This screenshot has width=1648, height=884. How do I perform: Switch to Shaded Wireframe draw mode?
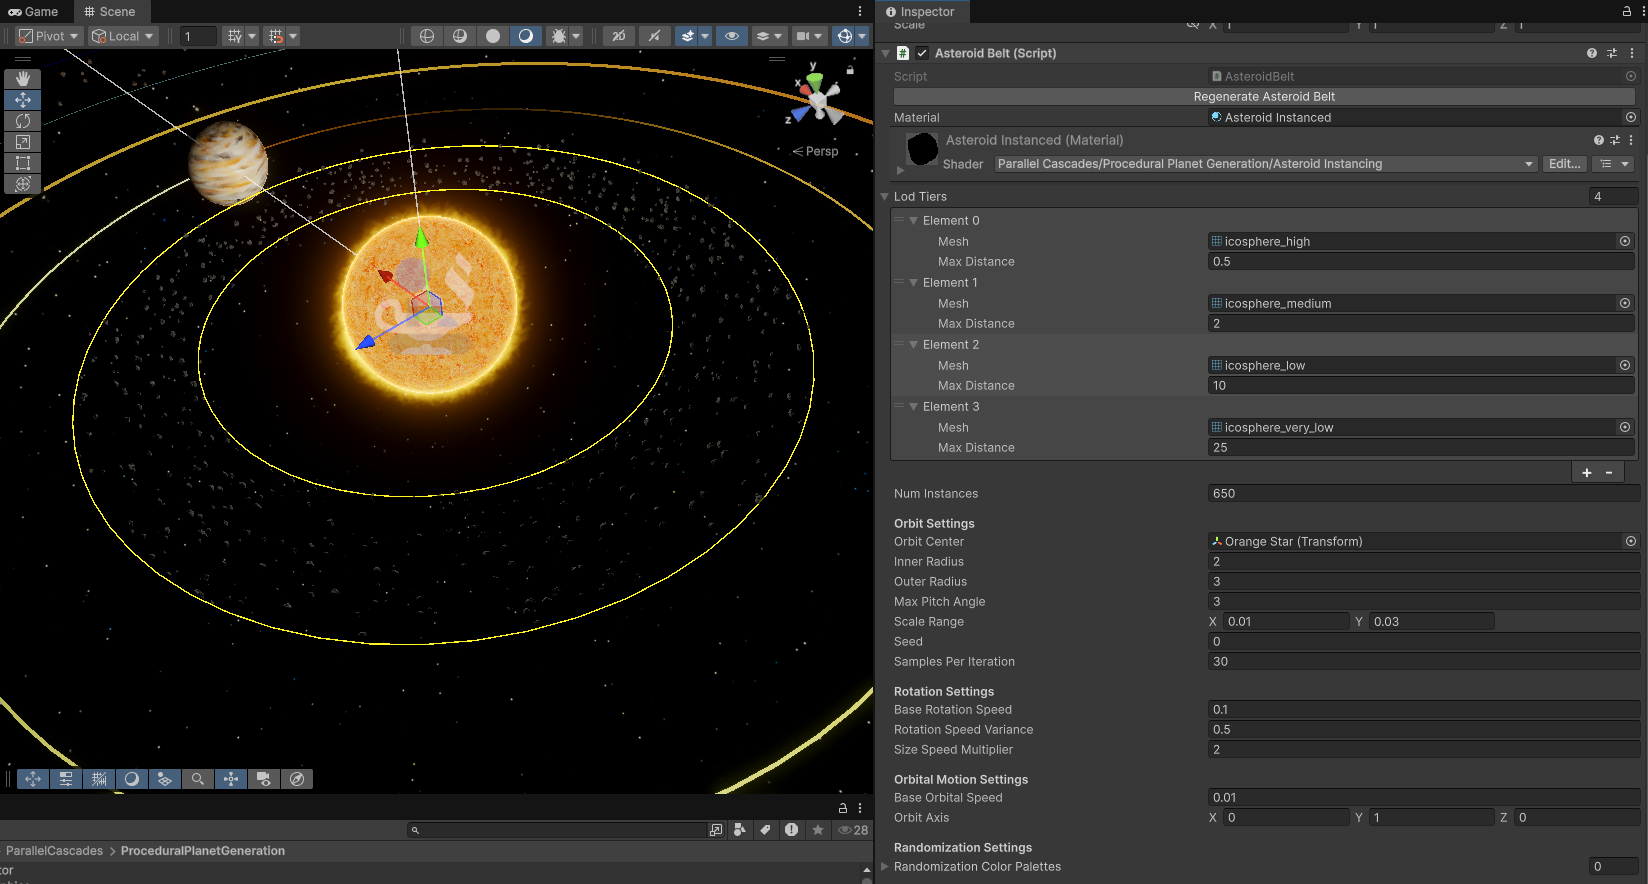460,36
